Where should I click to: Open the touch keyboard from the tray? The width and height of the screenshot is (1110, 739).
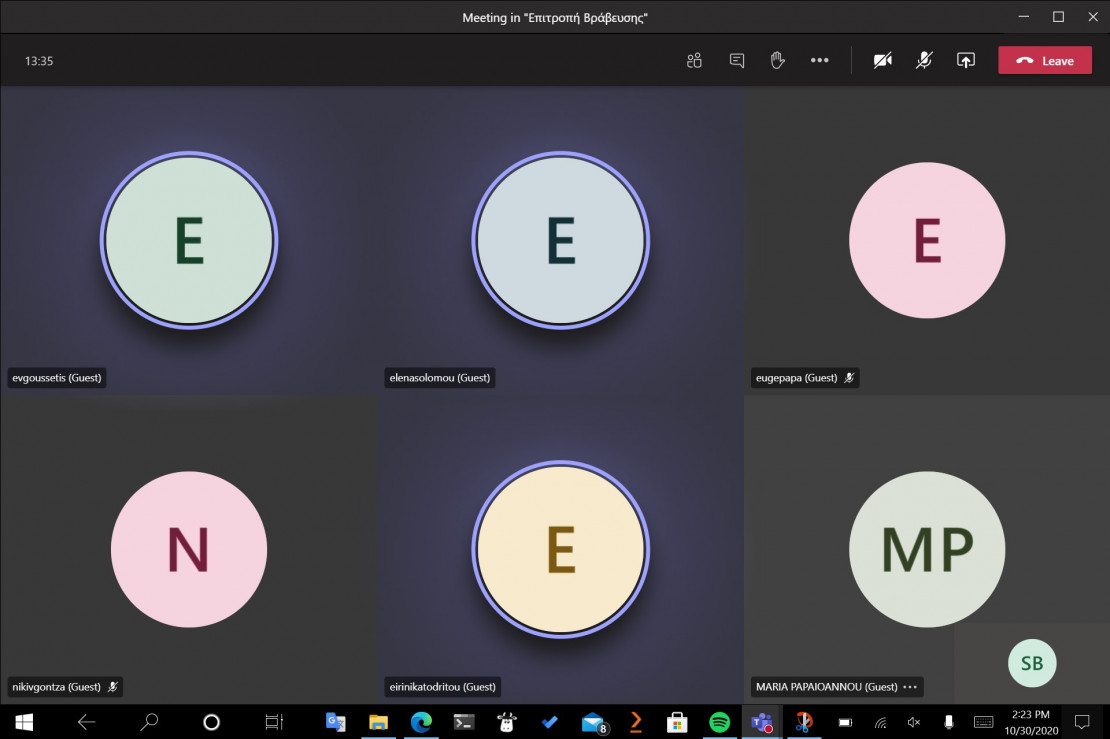[x=983, y=722]
